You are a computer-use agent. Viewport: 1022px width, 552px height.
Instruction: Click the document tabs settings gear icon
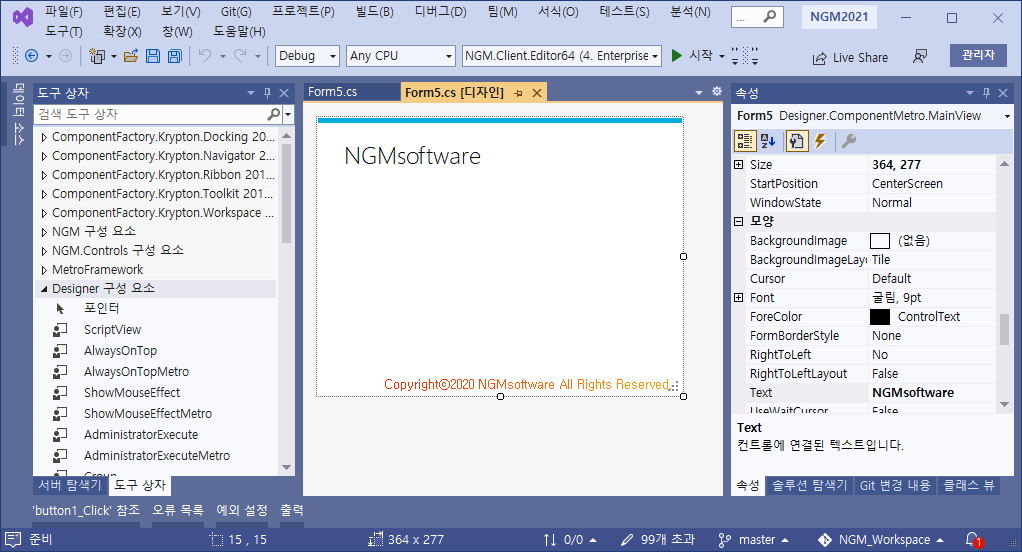717,92
